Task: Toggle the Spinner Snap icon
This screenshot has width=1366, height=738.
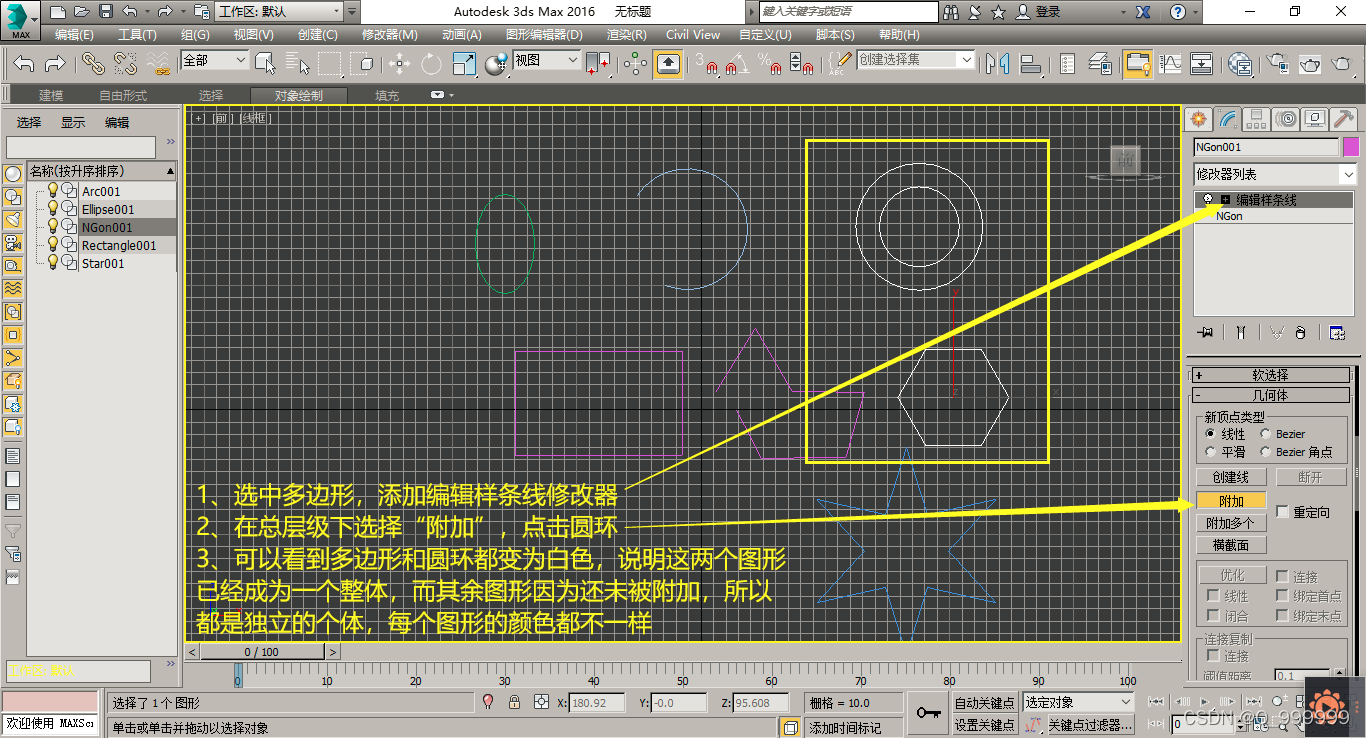Action: pyautogui.click(x=801, y=64)
